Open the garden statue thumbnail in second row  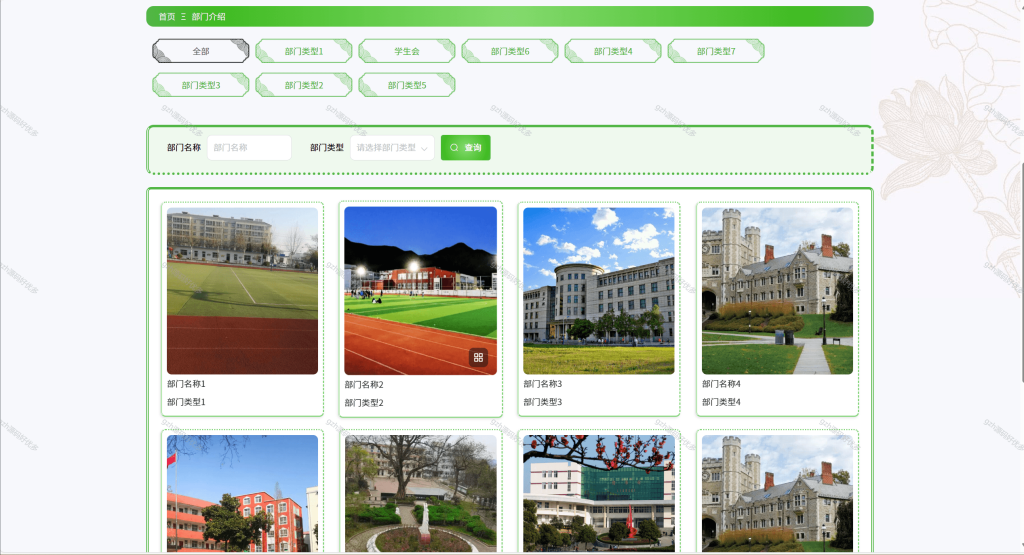421,494
